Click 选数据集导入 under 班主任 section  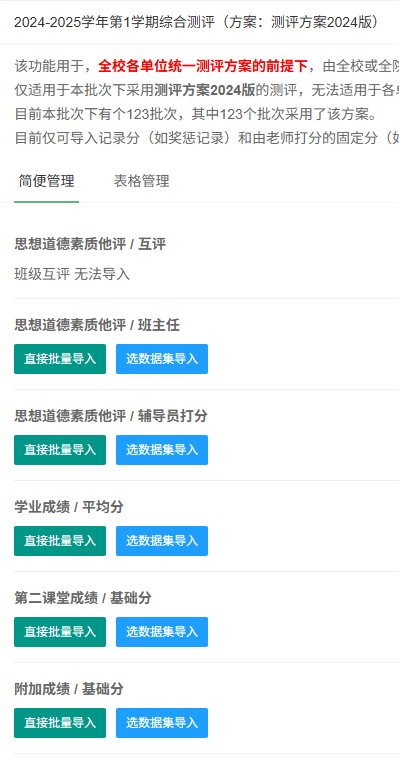click(162, 359)
